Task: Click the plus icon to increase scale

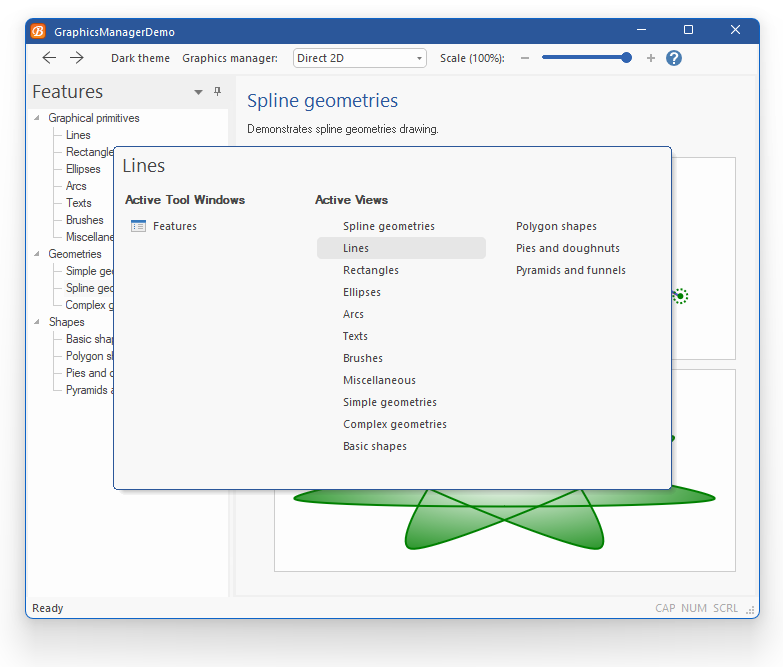Action: coord(651,58)
